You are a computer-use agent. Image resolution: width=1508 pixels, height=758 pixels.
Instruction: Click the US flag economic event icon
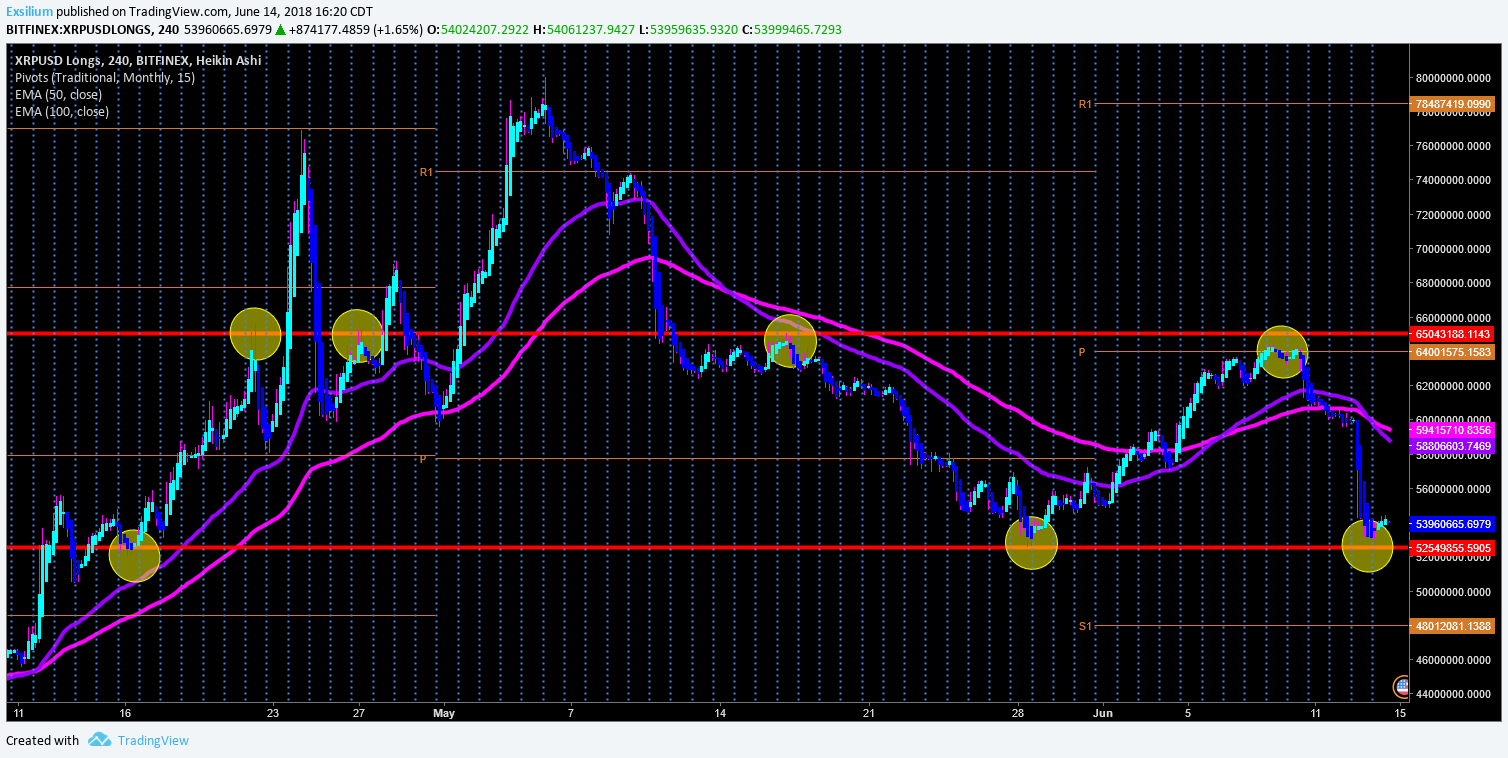pos(1402,687)
